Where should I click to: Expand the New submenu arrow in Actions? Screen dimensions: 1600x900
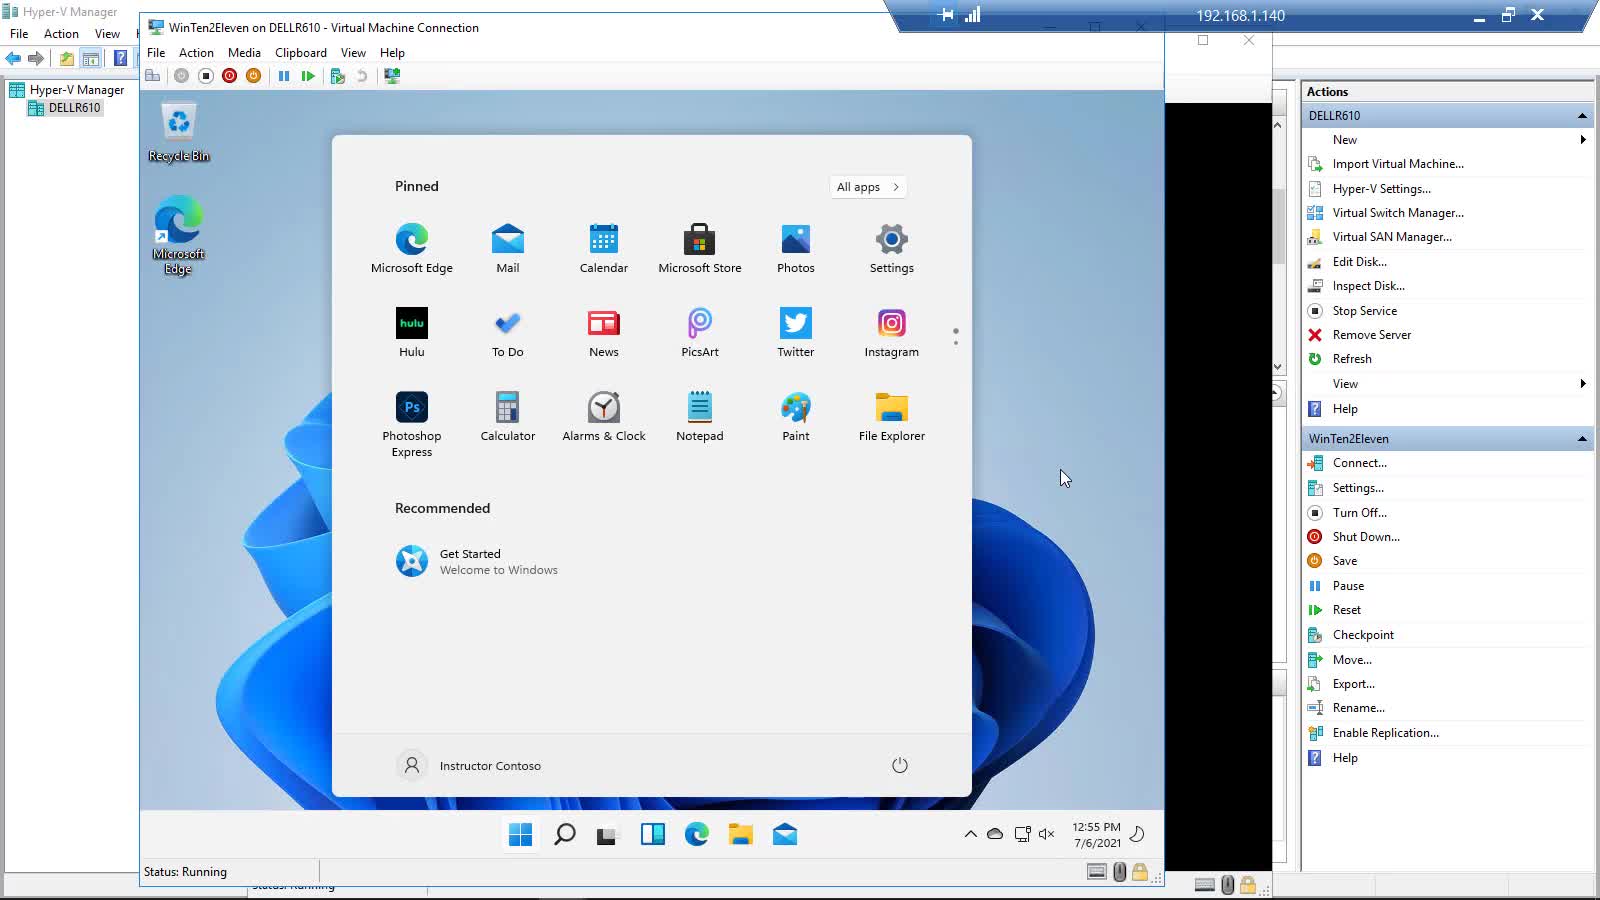point(1583,140)
